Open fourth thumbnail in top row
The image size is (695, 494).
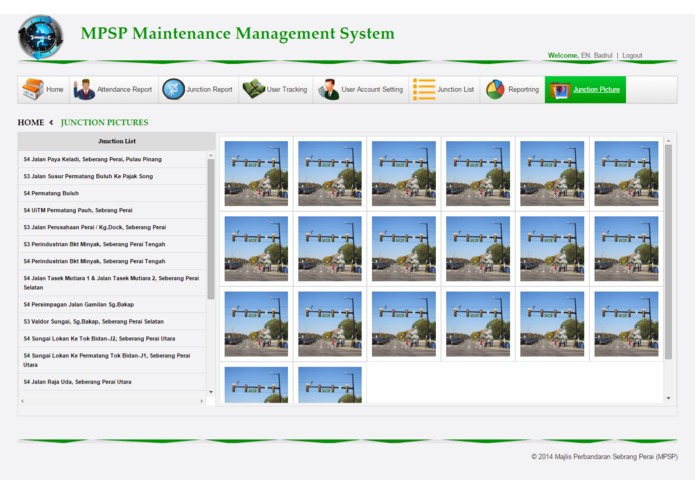pos(478,173)
